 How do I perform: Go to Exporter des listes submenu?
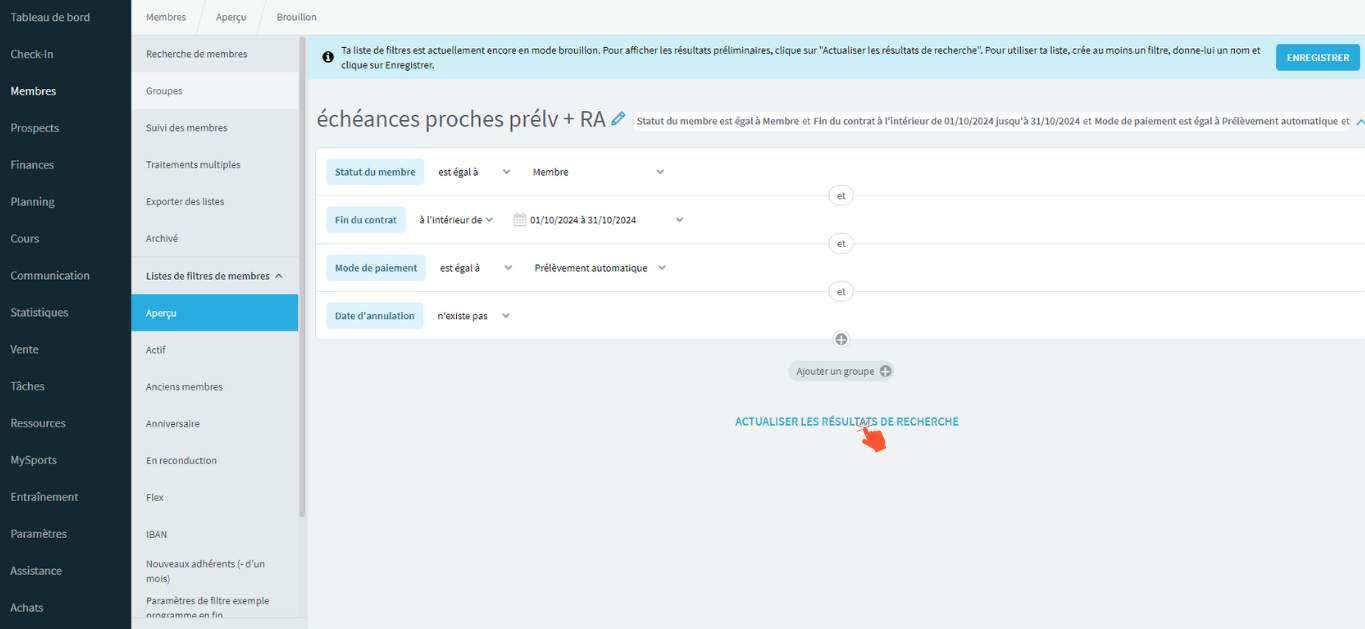[x=214, y=202]
